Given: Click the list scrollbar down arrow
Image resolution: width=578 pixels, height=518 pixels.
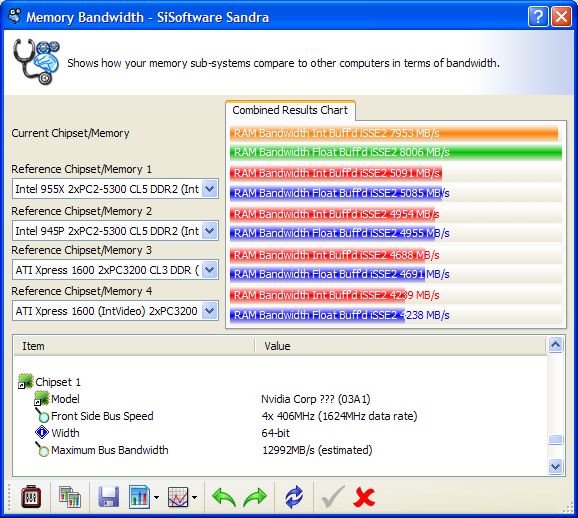Looking at the screenshot, I should tap(556, 466).
